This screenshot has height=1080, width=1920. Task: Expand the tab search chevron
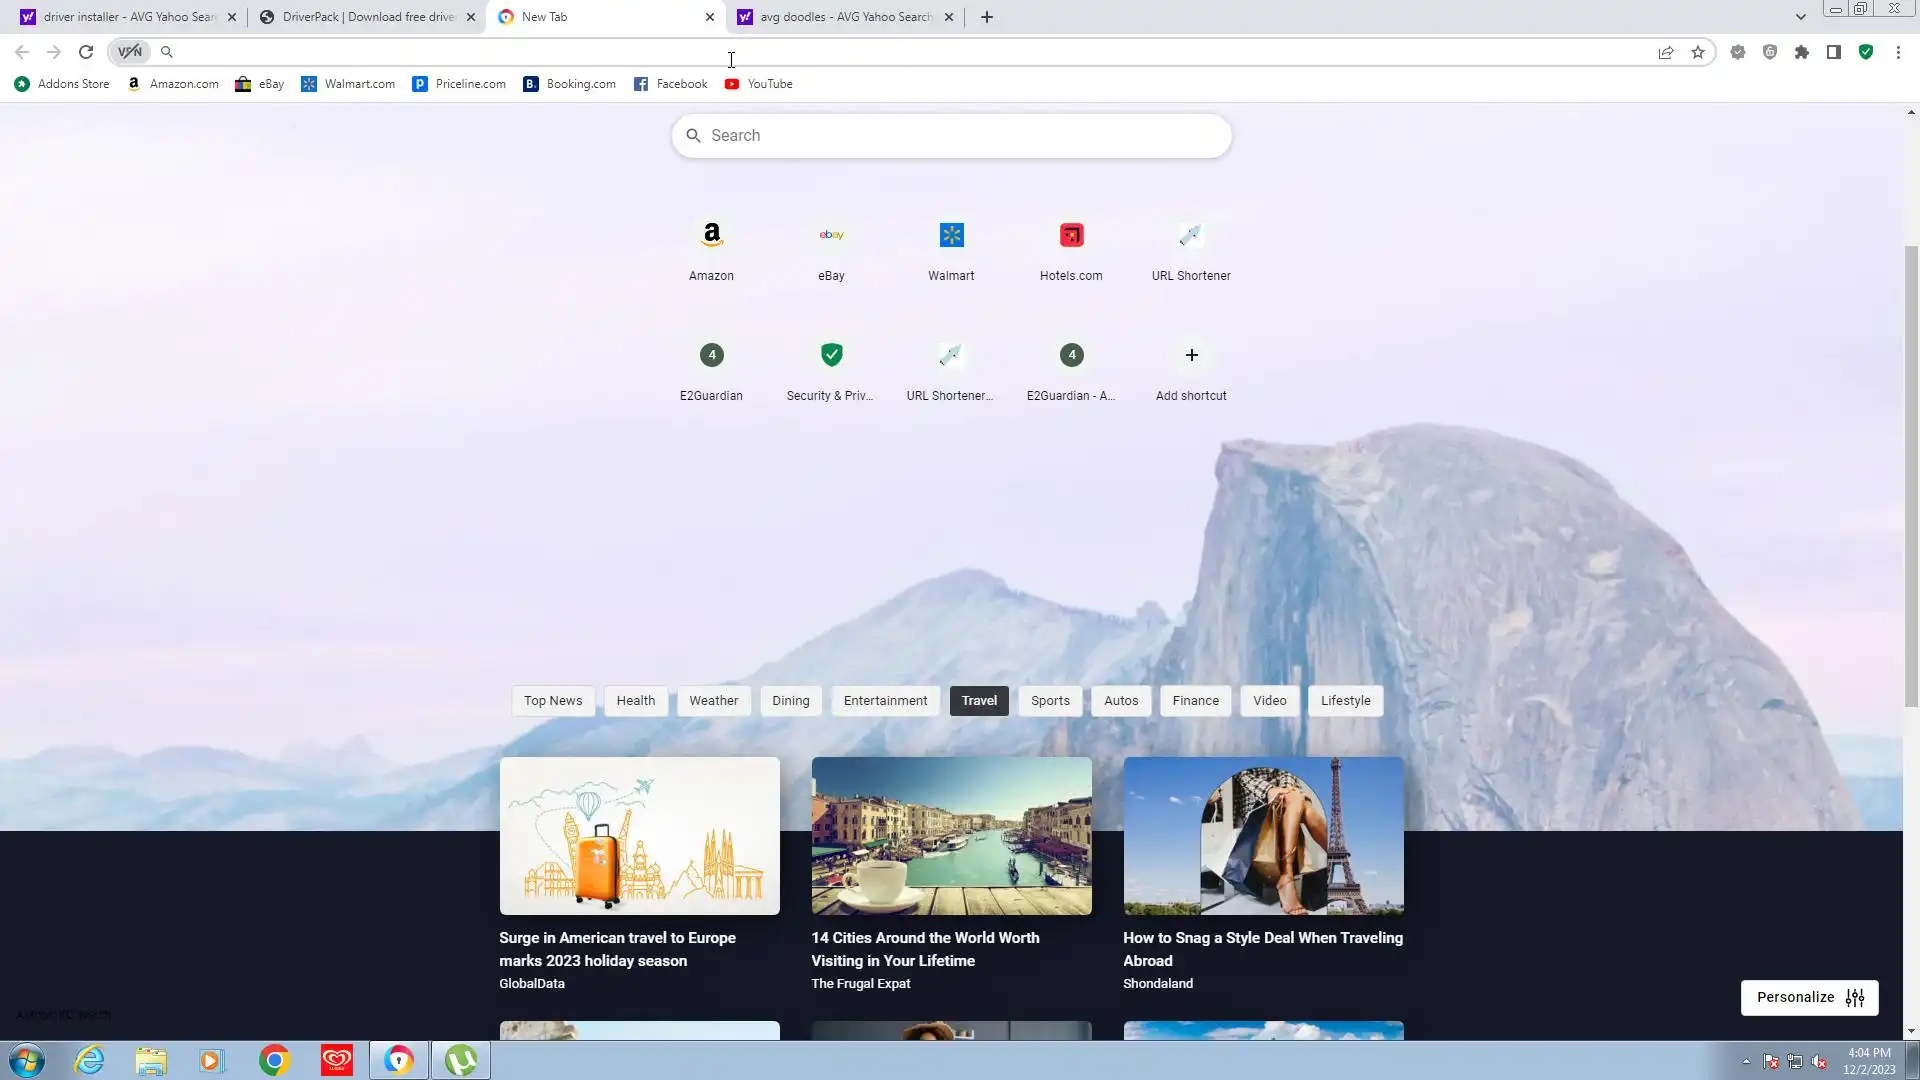(1800, 17)
